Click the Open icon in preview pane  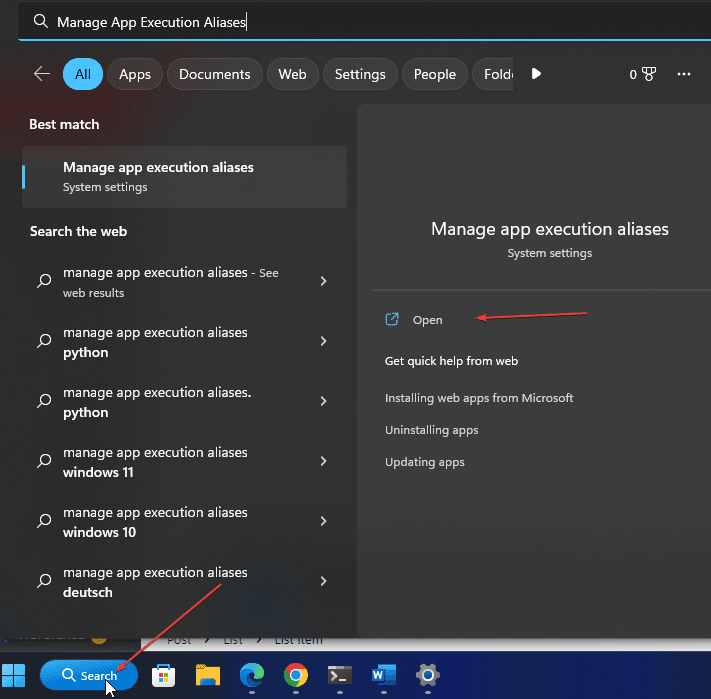(392, 320)
